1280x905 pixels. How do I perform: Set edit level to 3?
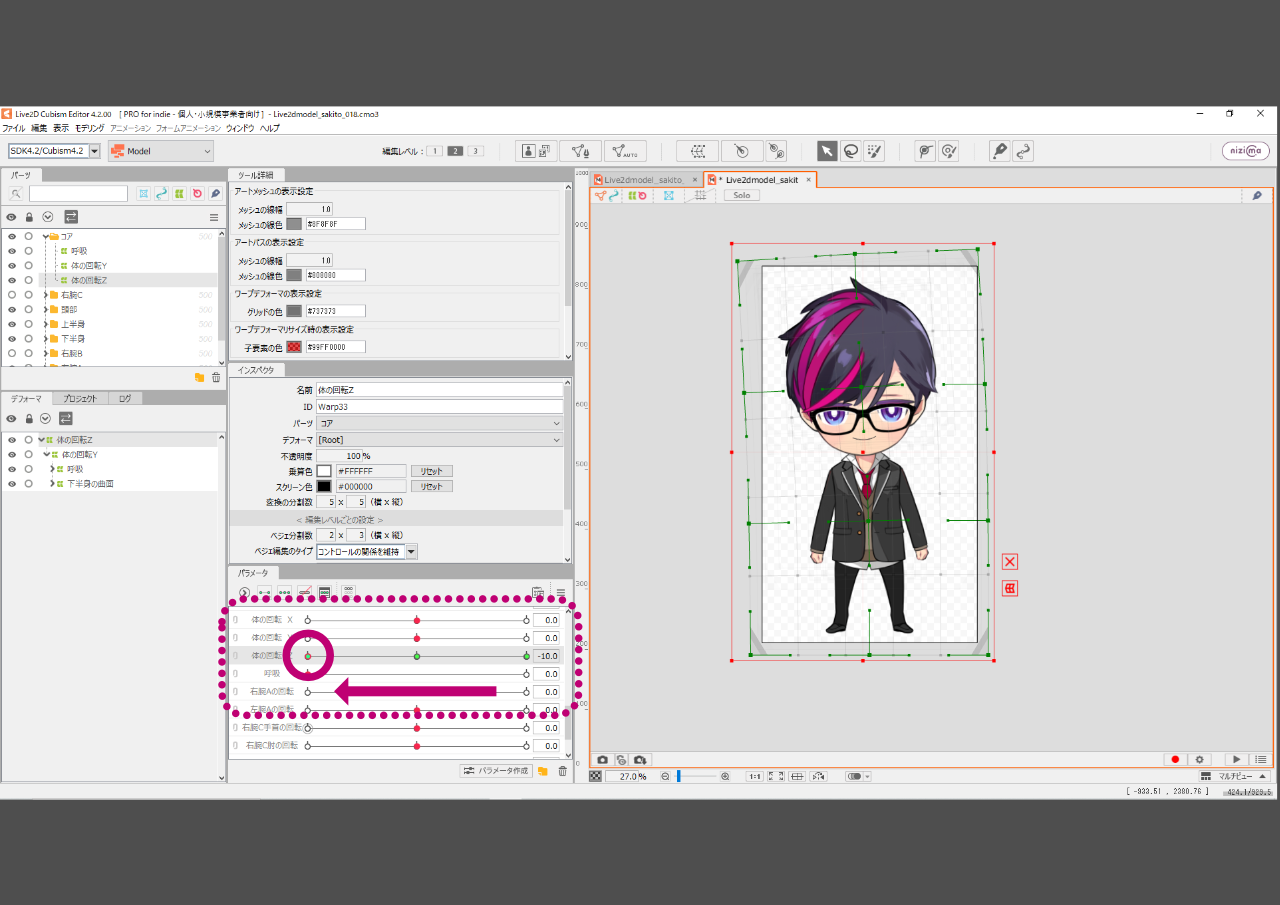pos(476,151)
